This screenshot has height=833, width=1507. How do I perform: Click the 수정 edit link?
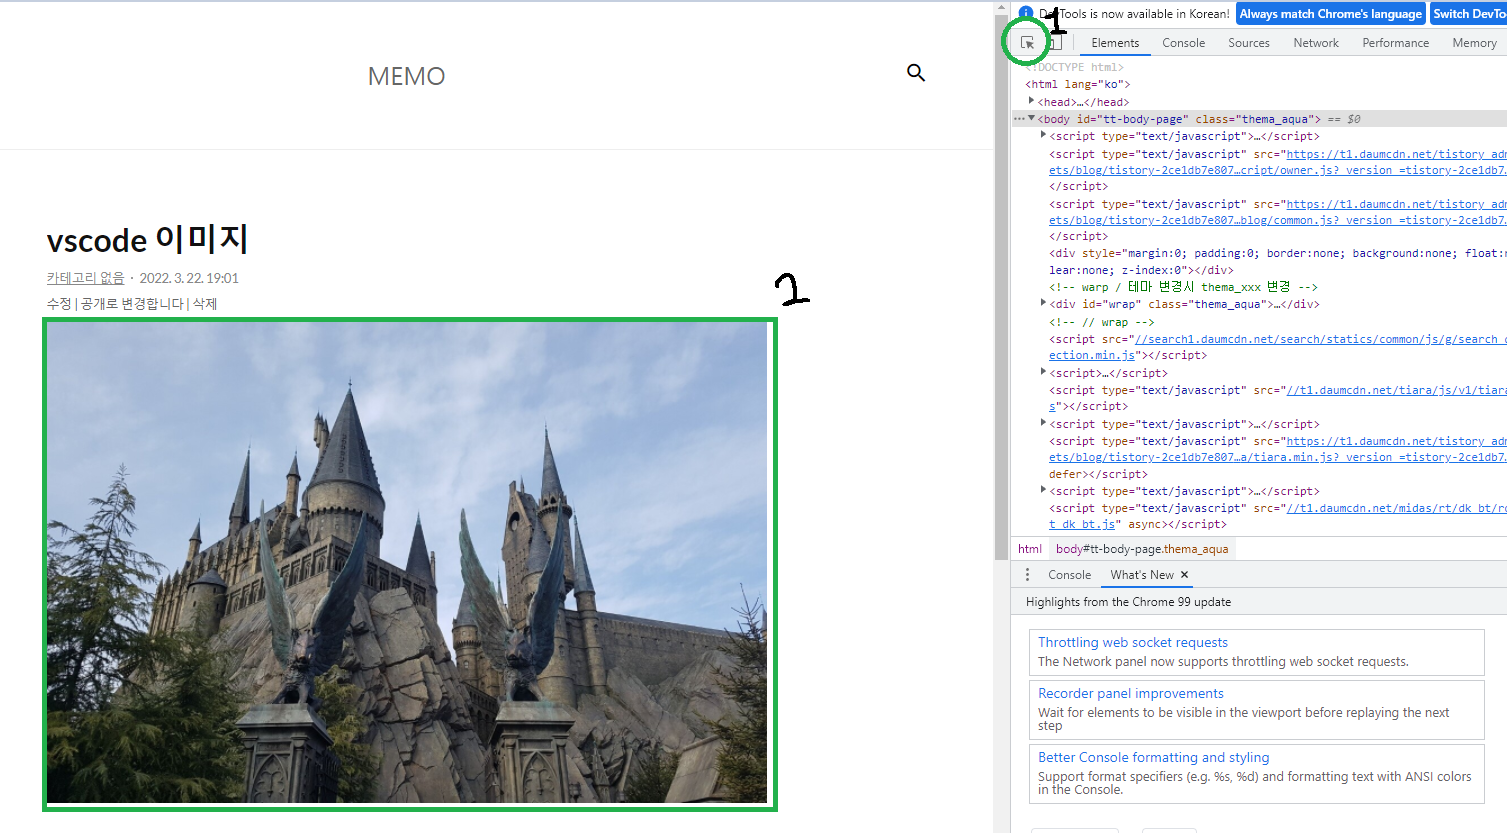(58, 303)
